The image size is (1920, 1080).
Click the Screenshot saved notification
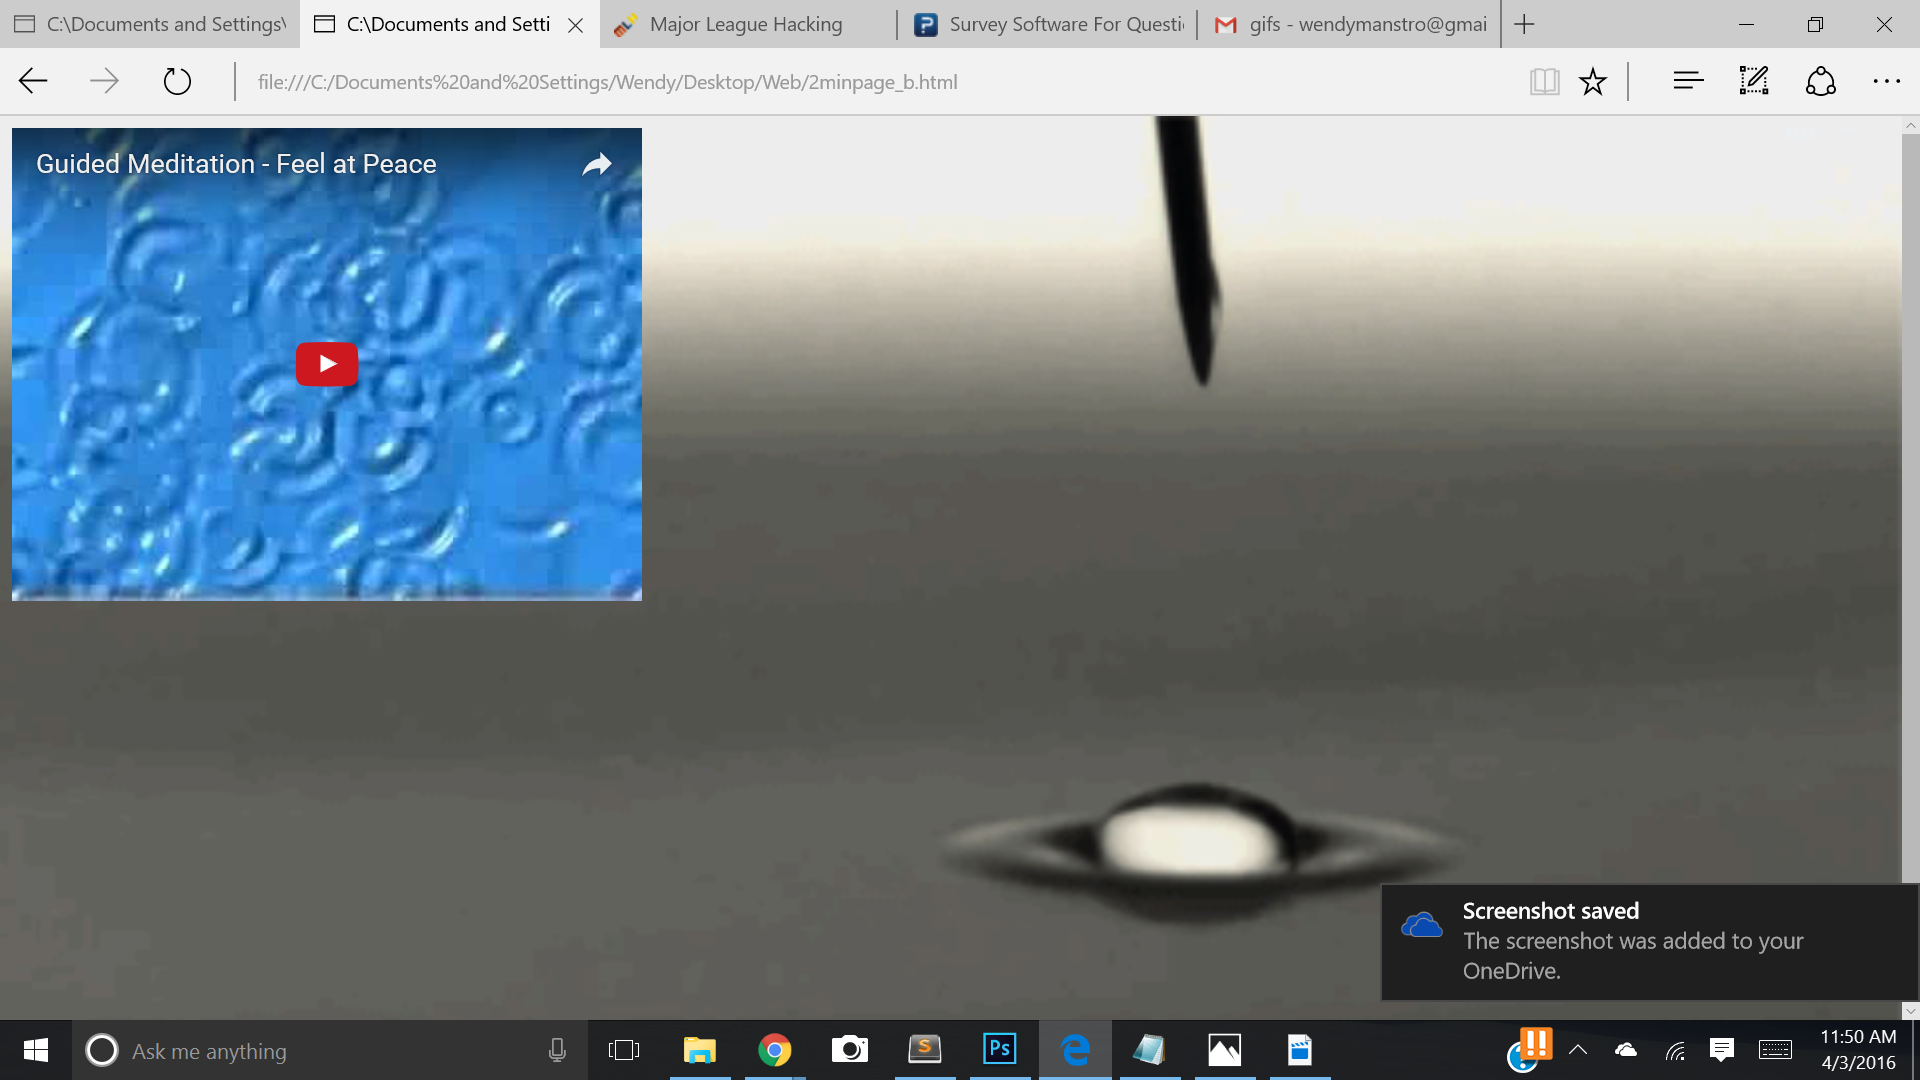coord(1650,941)
